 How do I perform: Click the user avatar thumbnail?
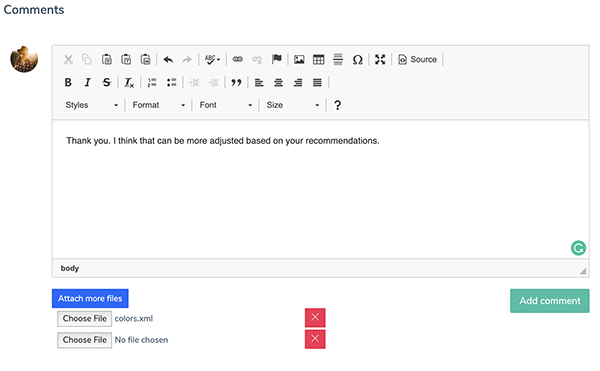[24, 59]
